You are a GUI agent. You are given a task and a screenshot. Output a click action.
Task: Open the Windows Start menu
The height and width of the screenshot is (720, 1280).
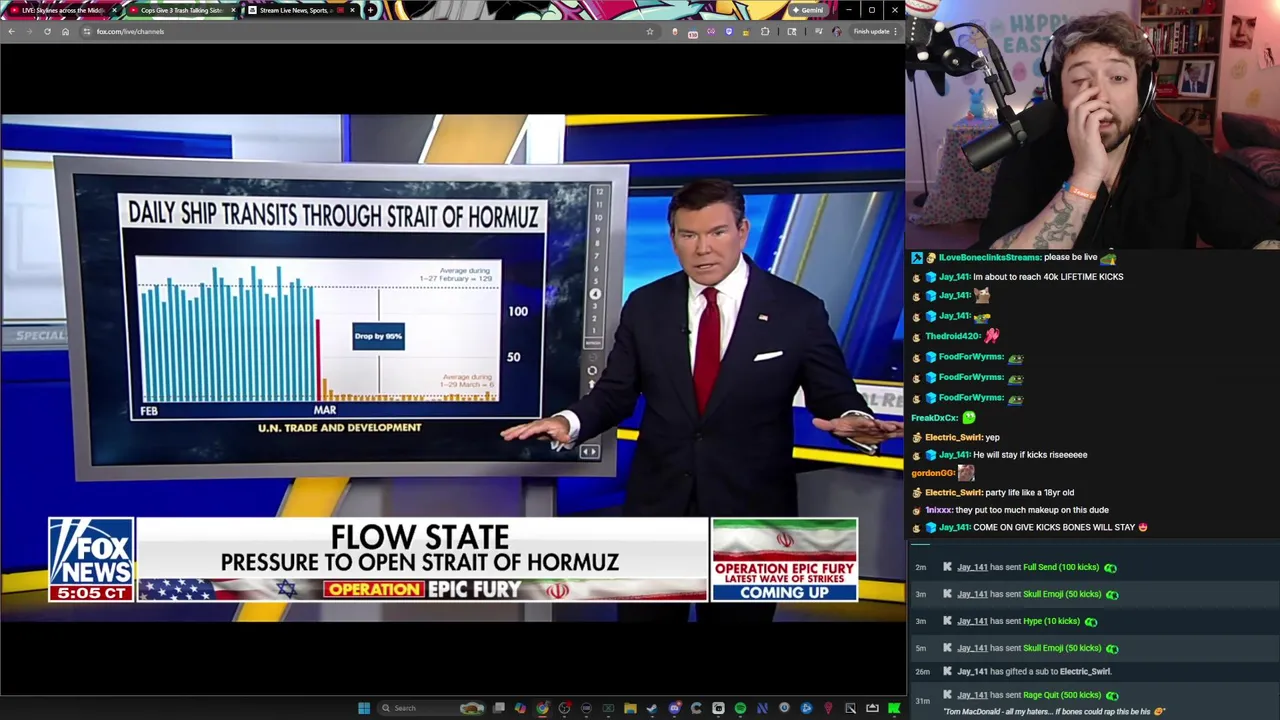(364, 708)
